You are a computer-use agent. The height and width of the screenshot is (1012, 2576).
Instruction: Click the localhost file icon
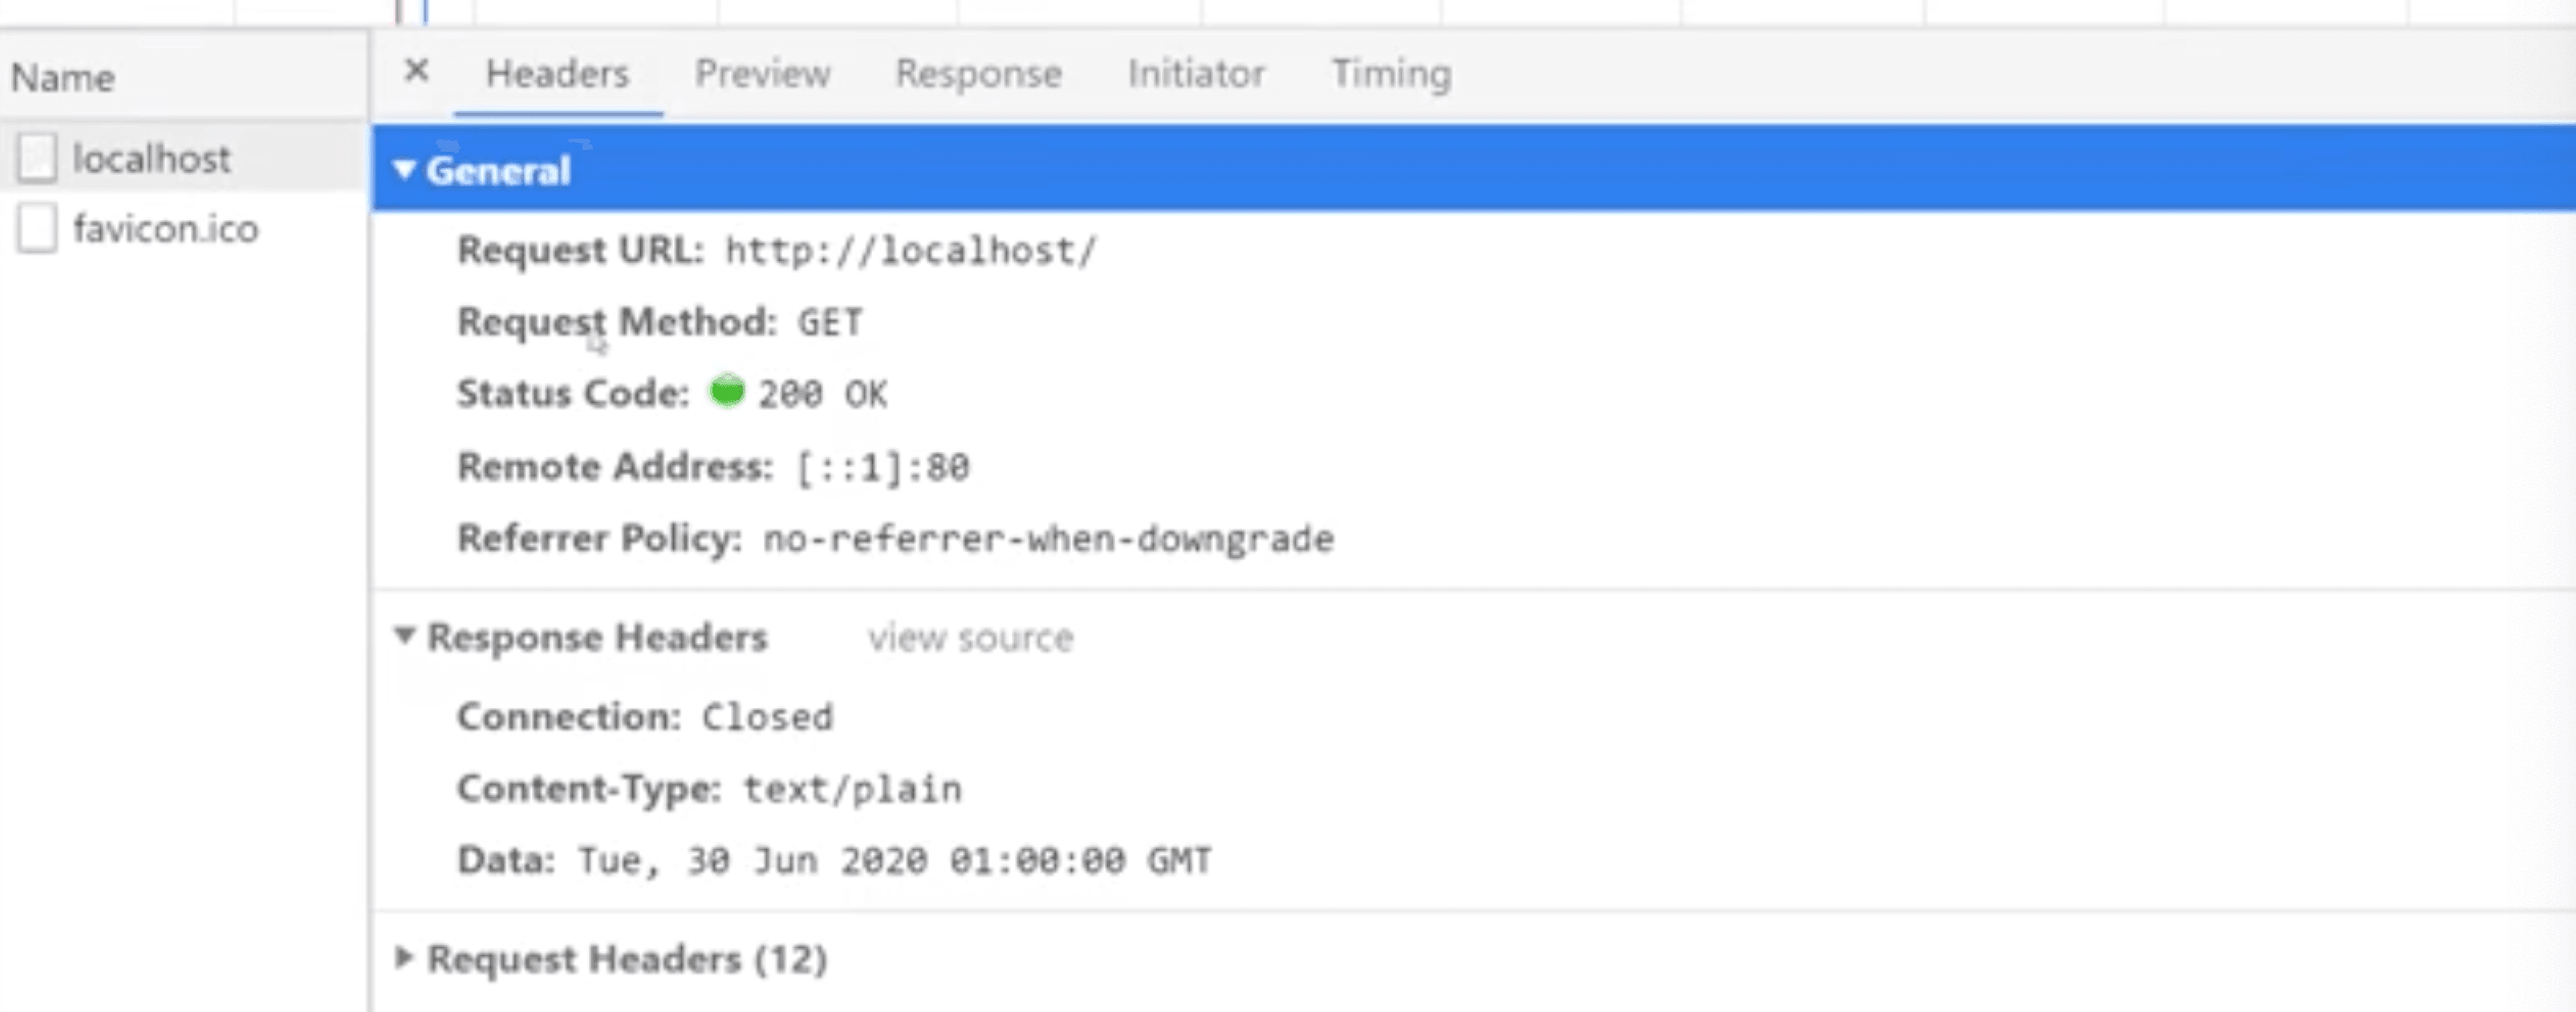tap(37, 158)
